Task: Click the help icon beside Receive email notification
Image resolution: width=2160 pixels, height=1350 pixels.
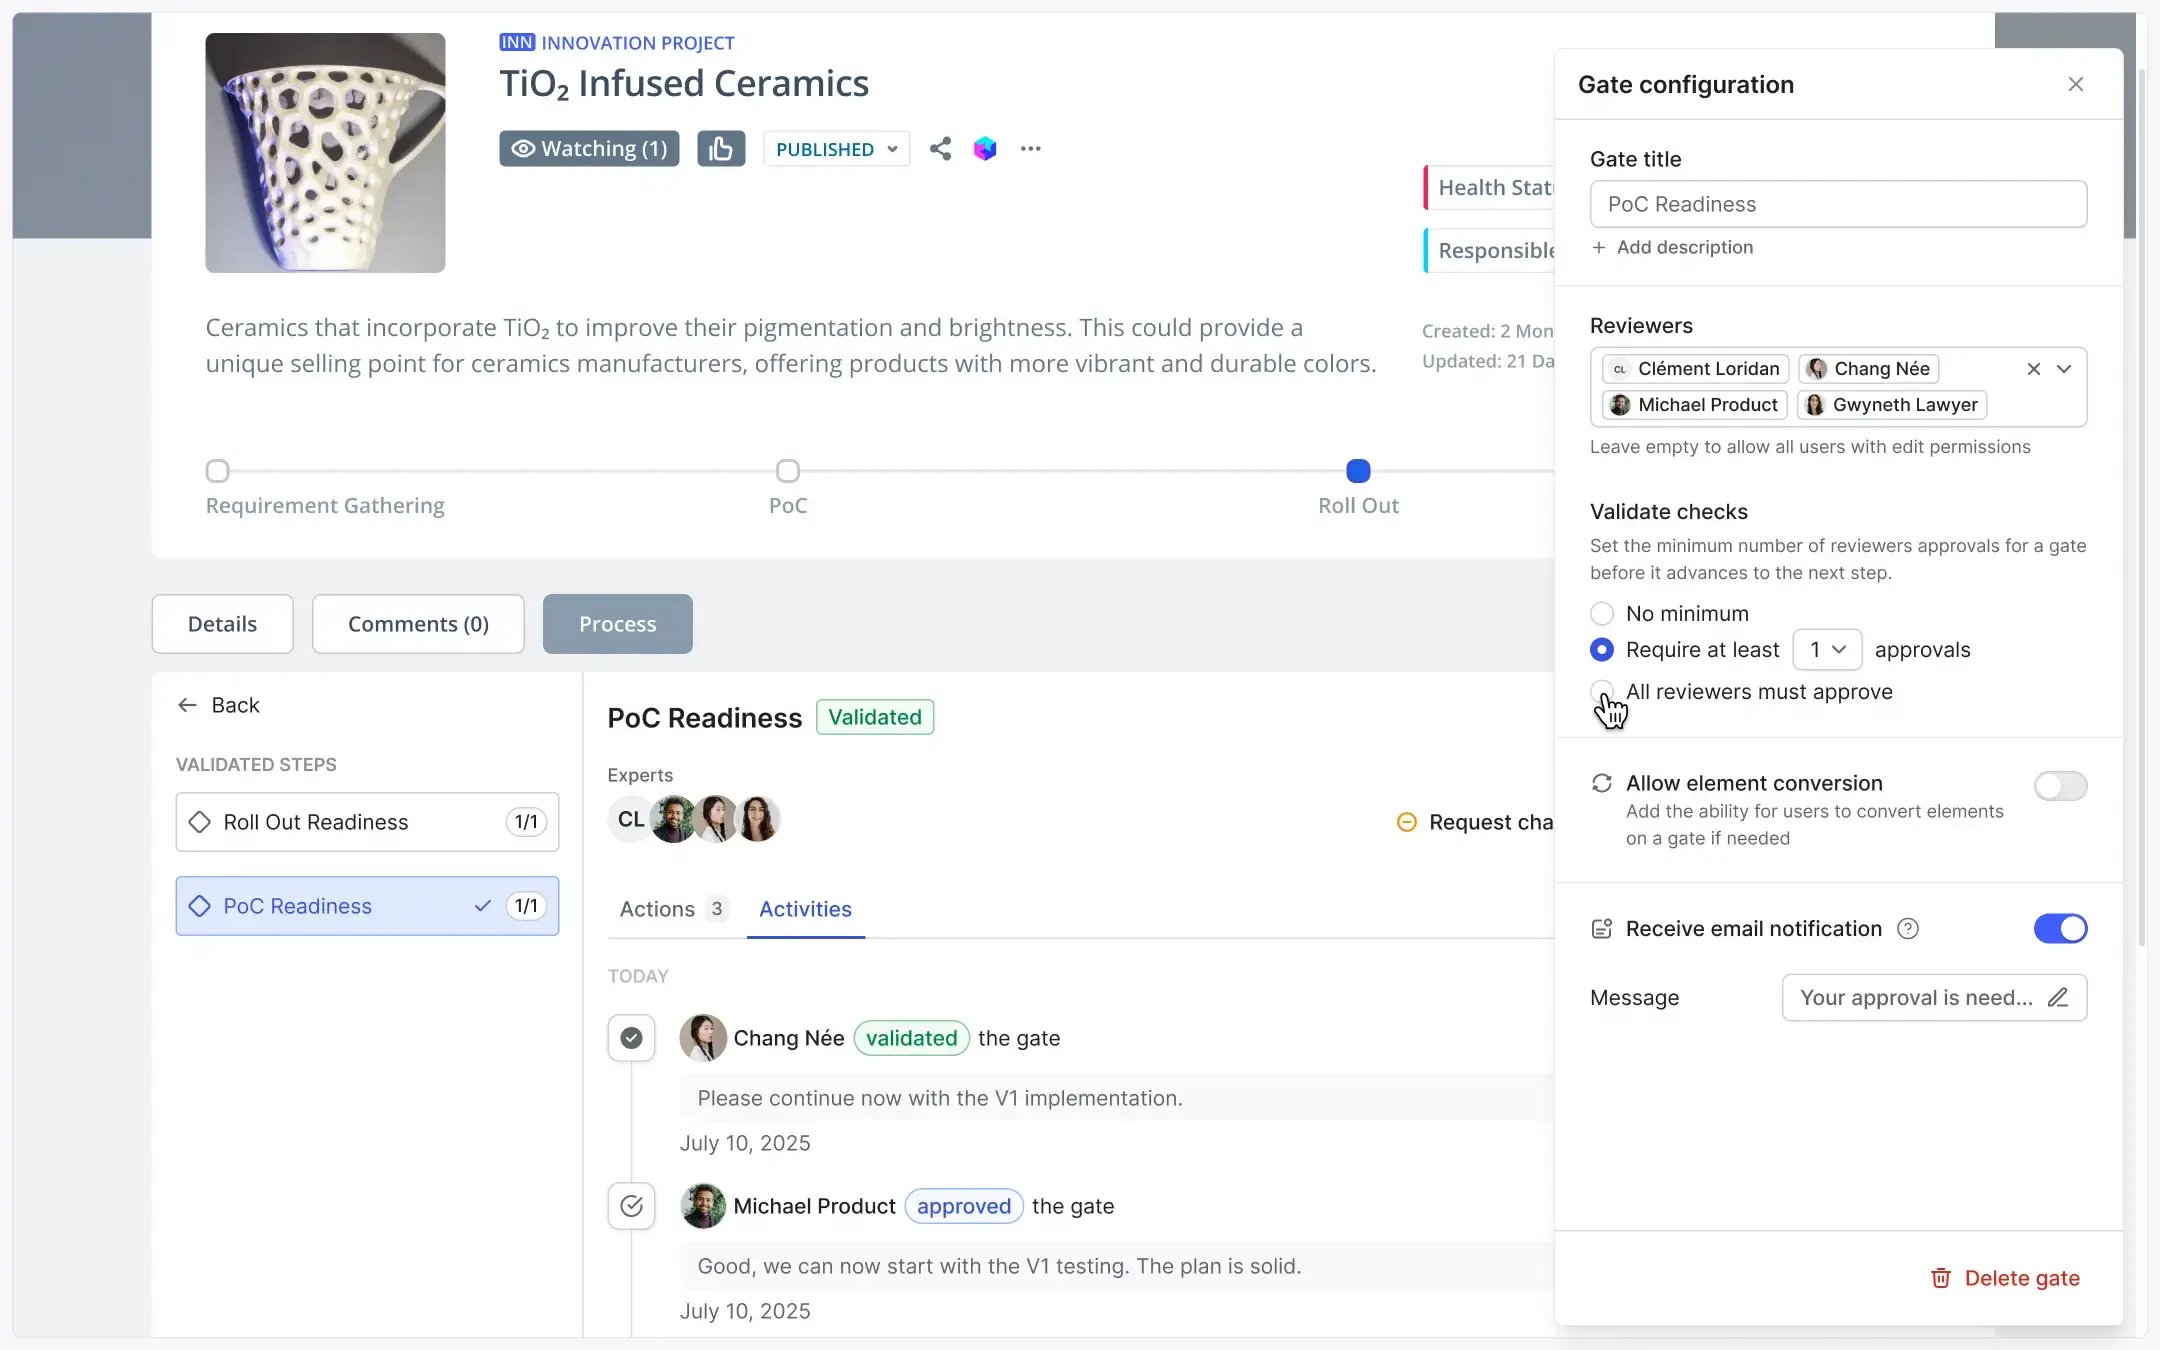Action: click(x=1909, y=928)
